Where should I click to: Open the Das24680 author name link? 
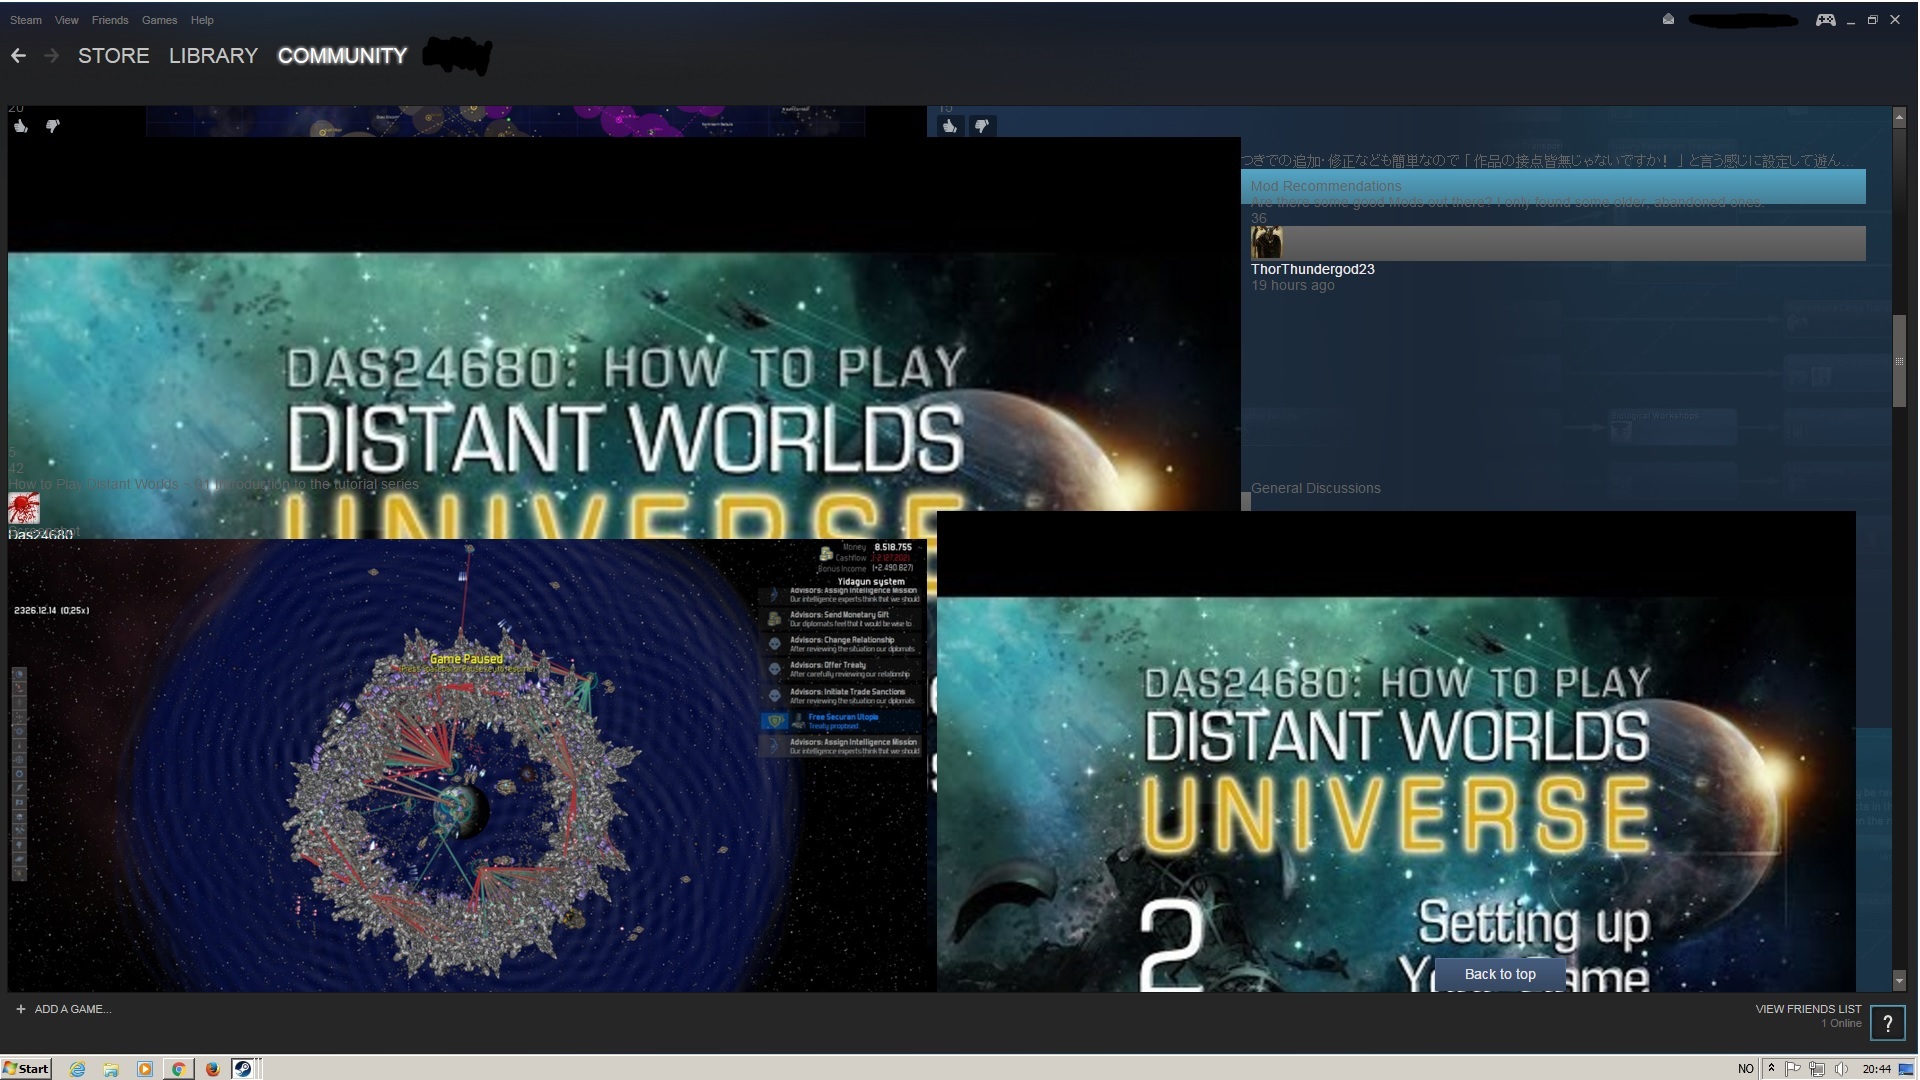[x=41, y=534]
